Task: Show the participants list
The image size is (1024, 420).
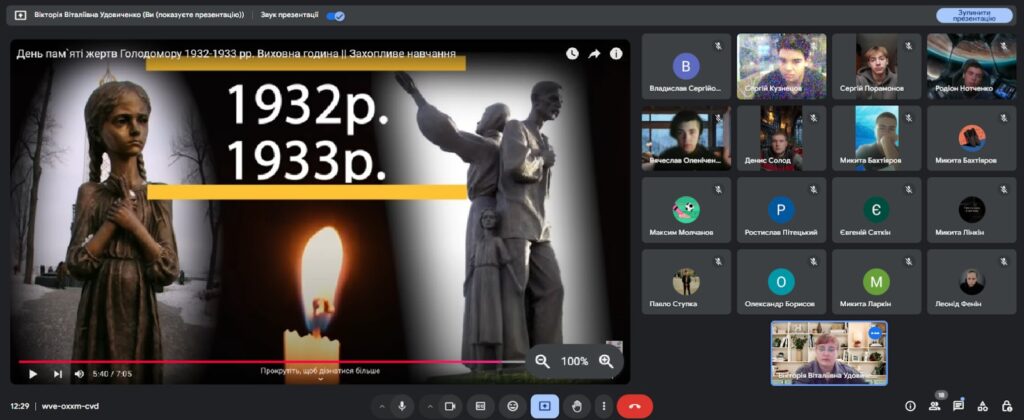Action: click(x=934, y=406)
